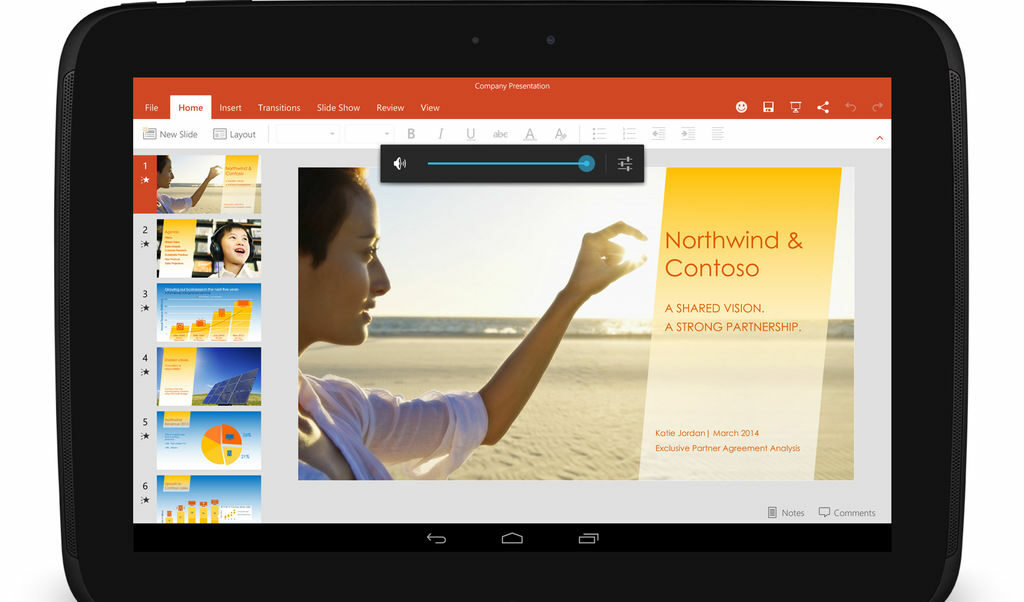Redo the last action
Viewport: 1024px width, 602px height.
[877, 106]
